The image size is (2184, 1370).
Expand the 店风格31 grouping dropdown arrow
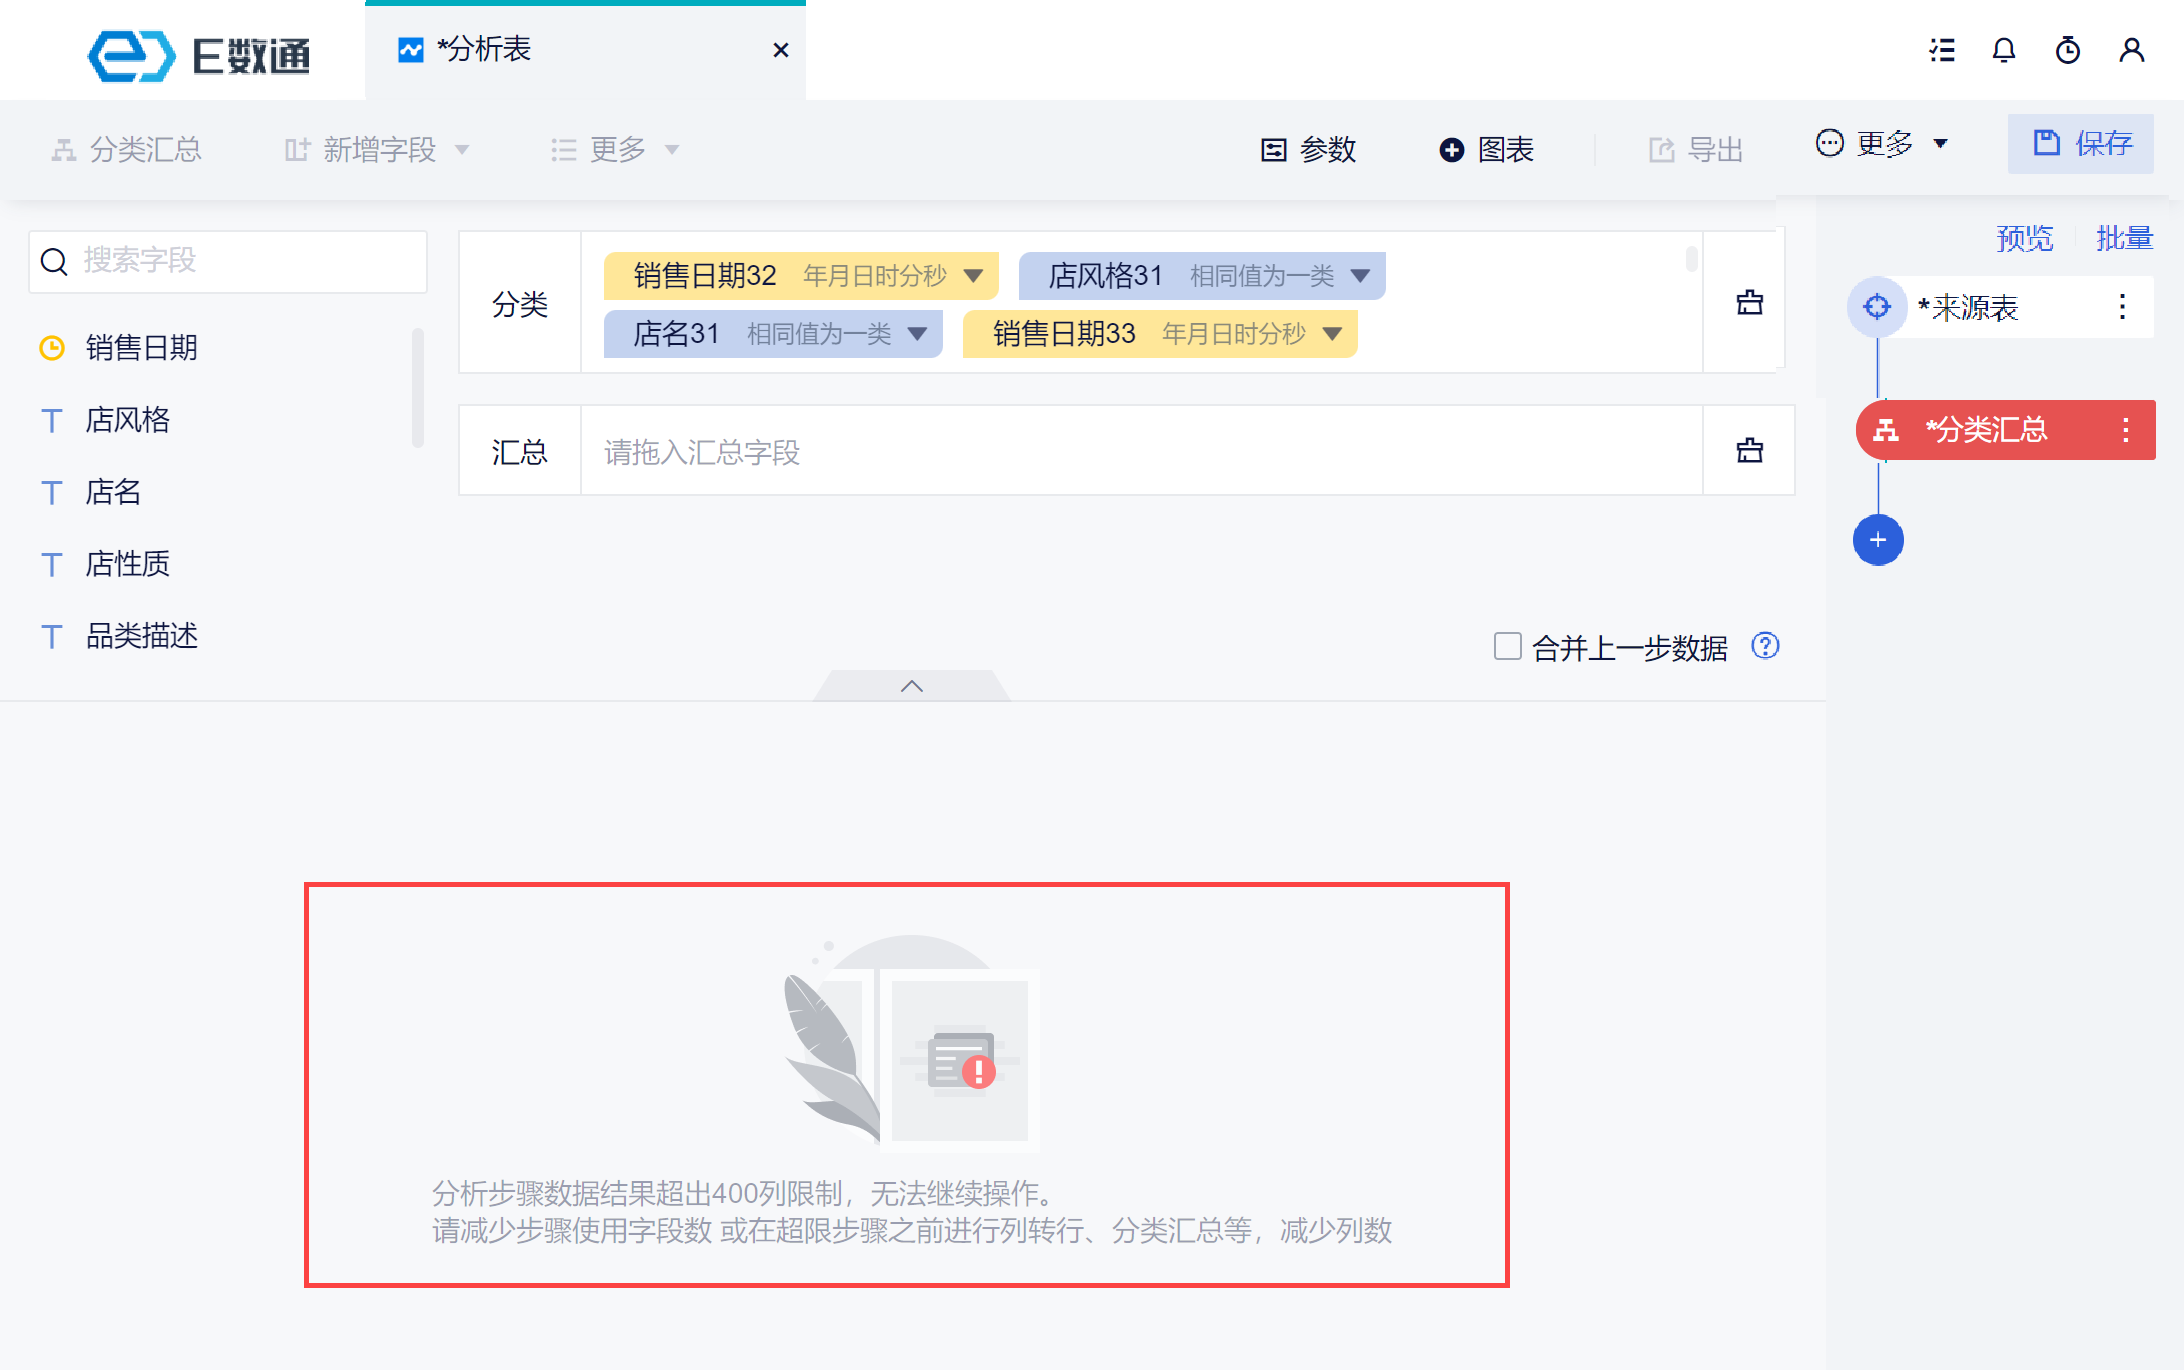tap(1360, 276)
